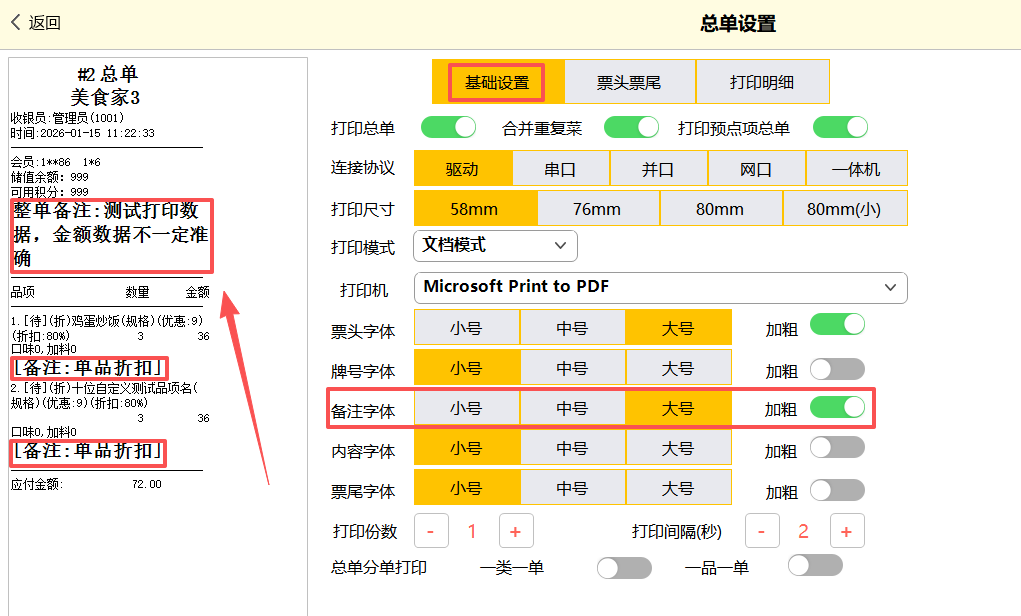Enable the 一品一单 switch
This screenshot has height=616, width=1021.
[814, 566]
